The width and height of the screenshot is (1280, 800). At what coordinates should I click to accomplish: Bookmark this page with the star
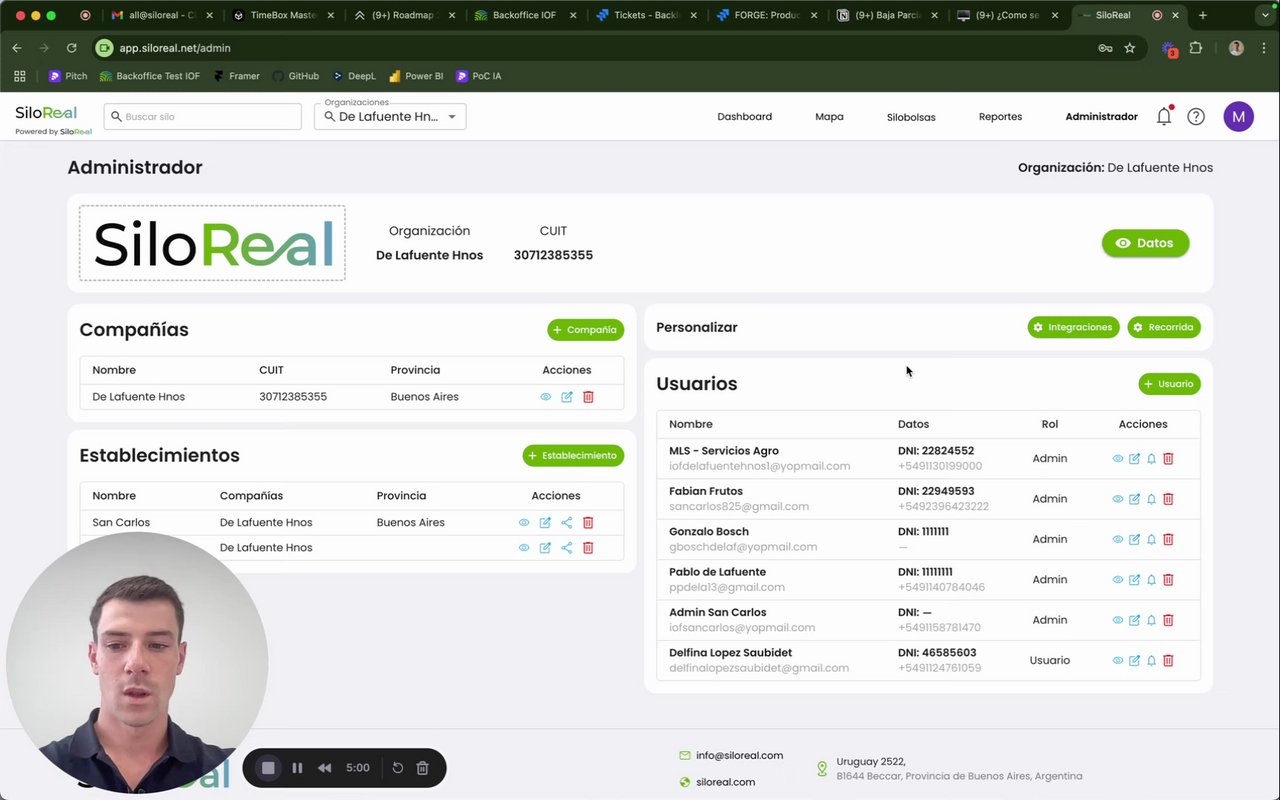coord(1130,48)
